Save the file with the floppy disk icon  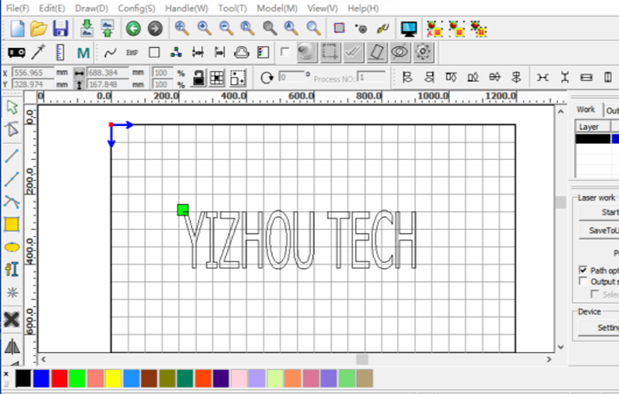[x=60, y=29]
